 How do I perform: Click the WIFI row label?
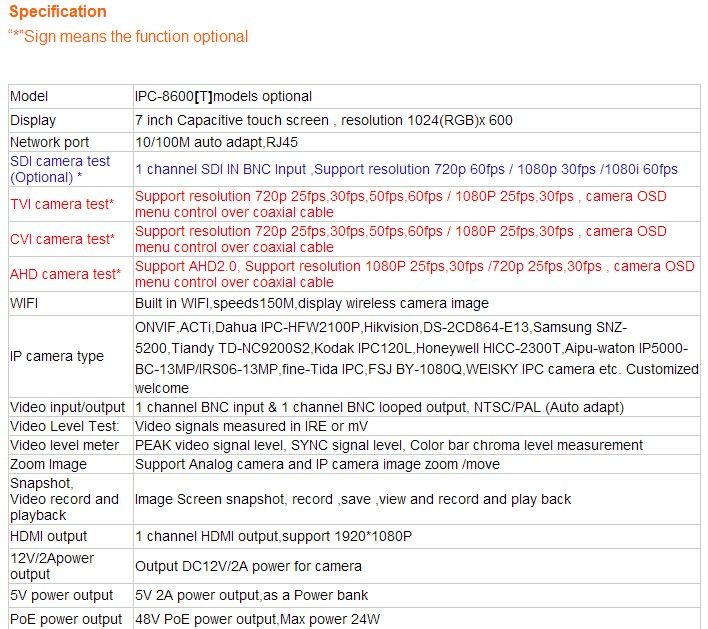tap(25, 303)
